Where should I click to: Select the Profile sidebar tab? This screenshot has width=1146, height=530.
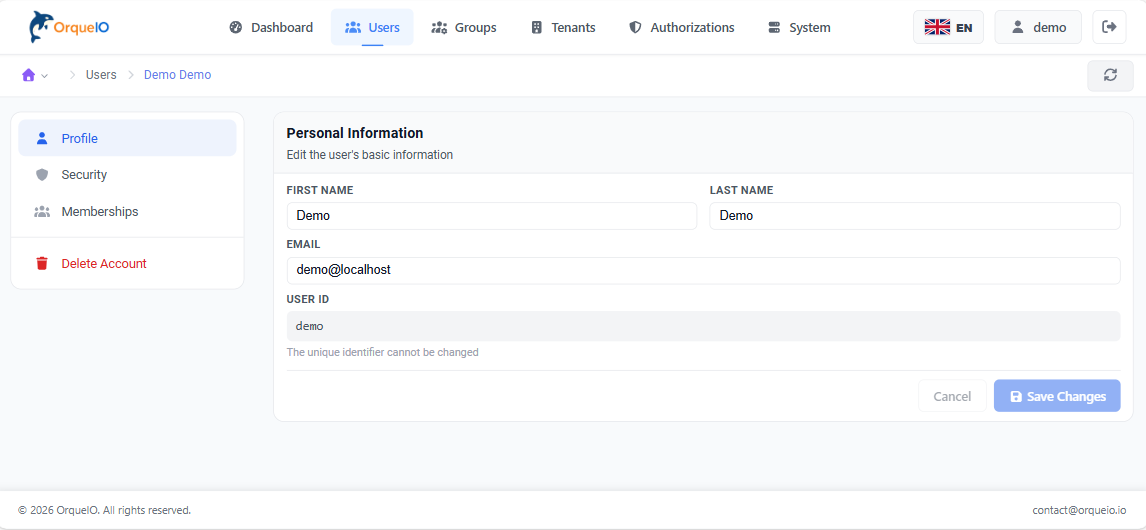[x=127, y=138]
